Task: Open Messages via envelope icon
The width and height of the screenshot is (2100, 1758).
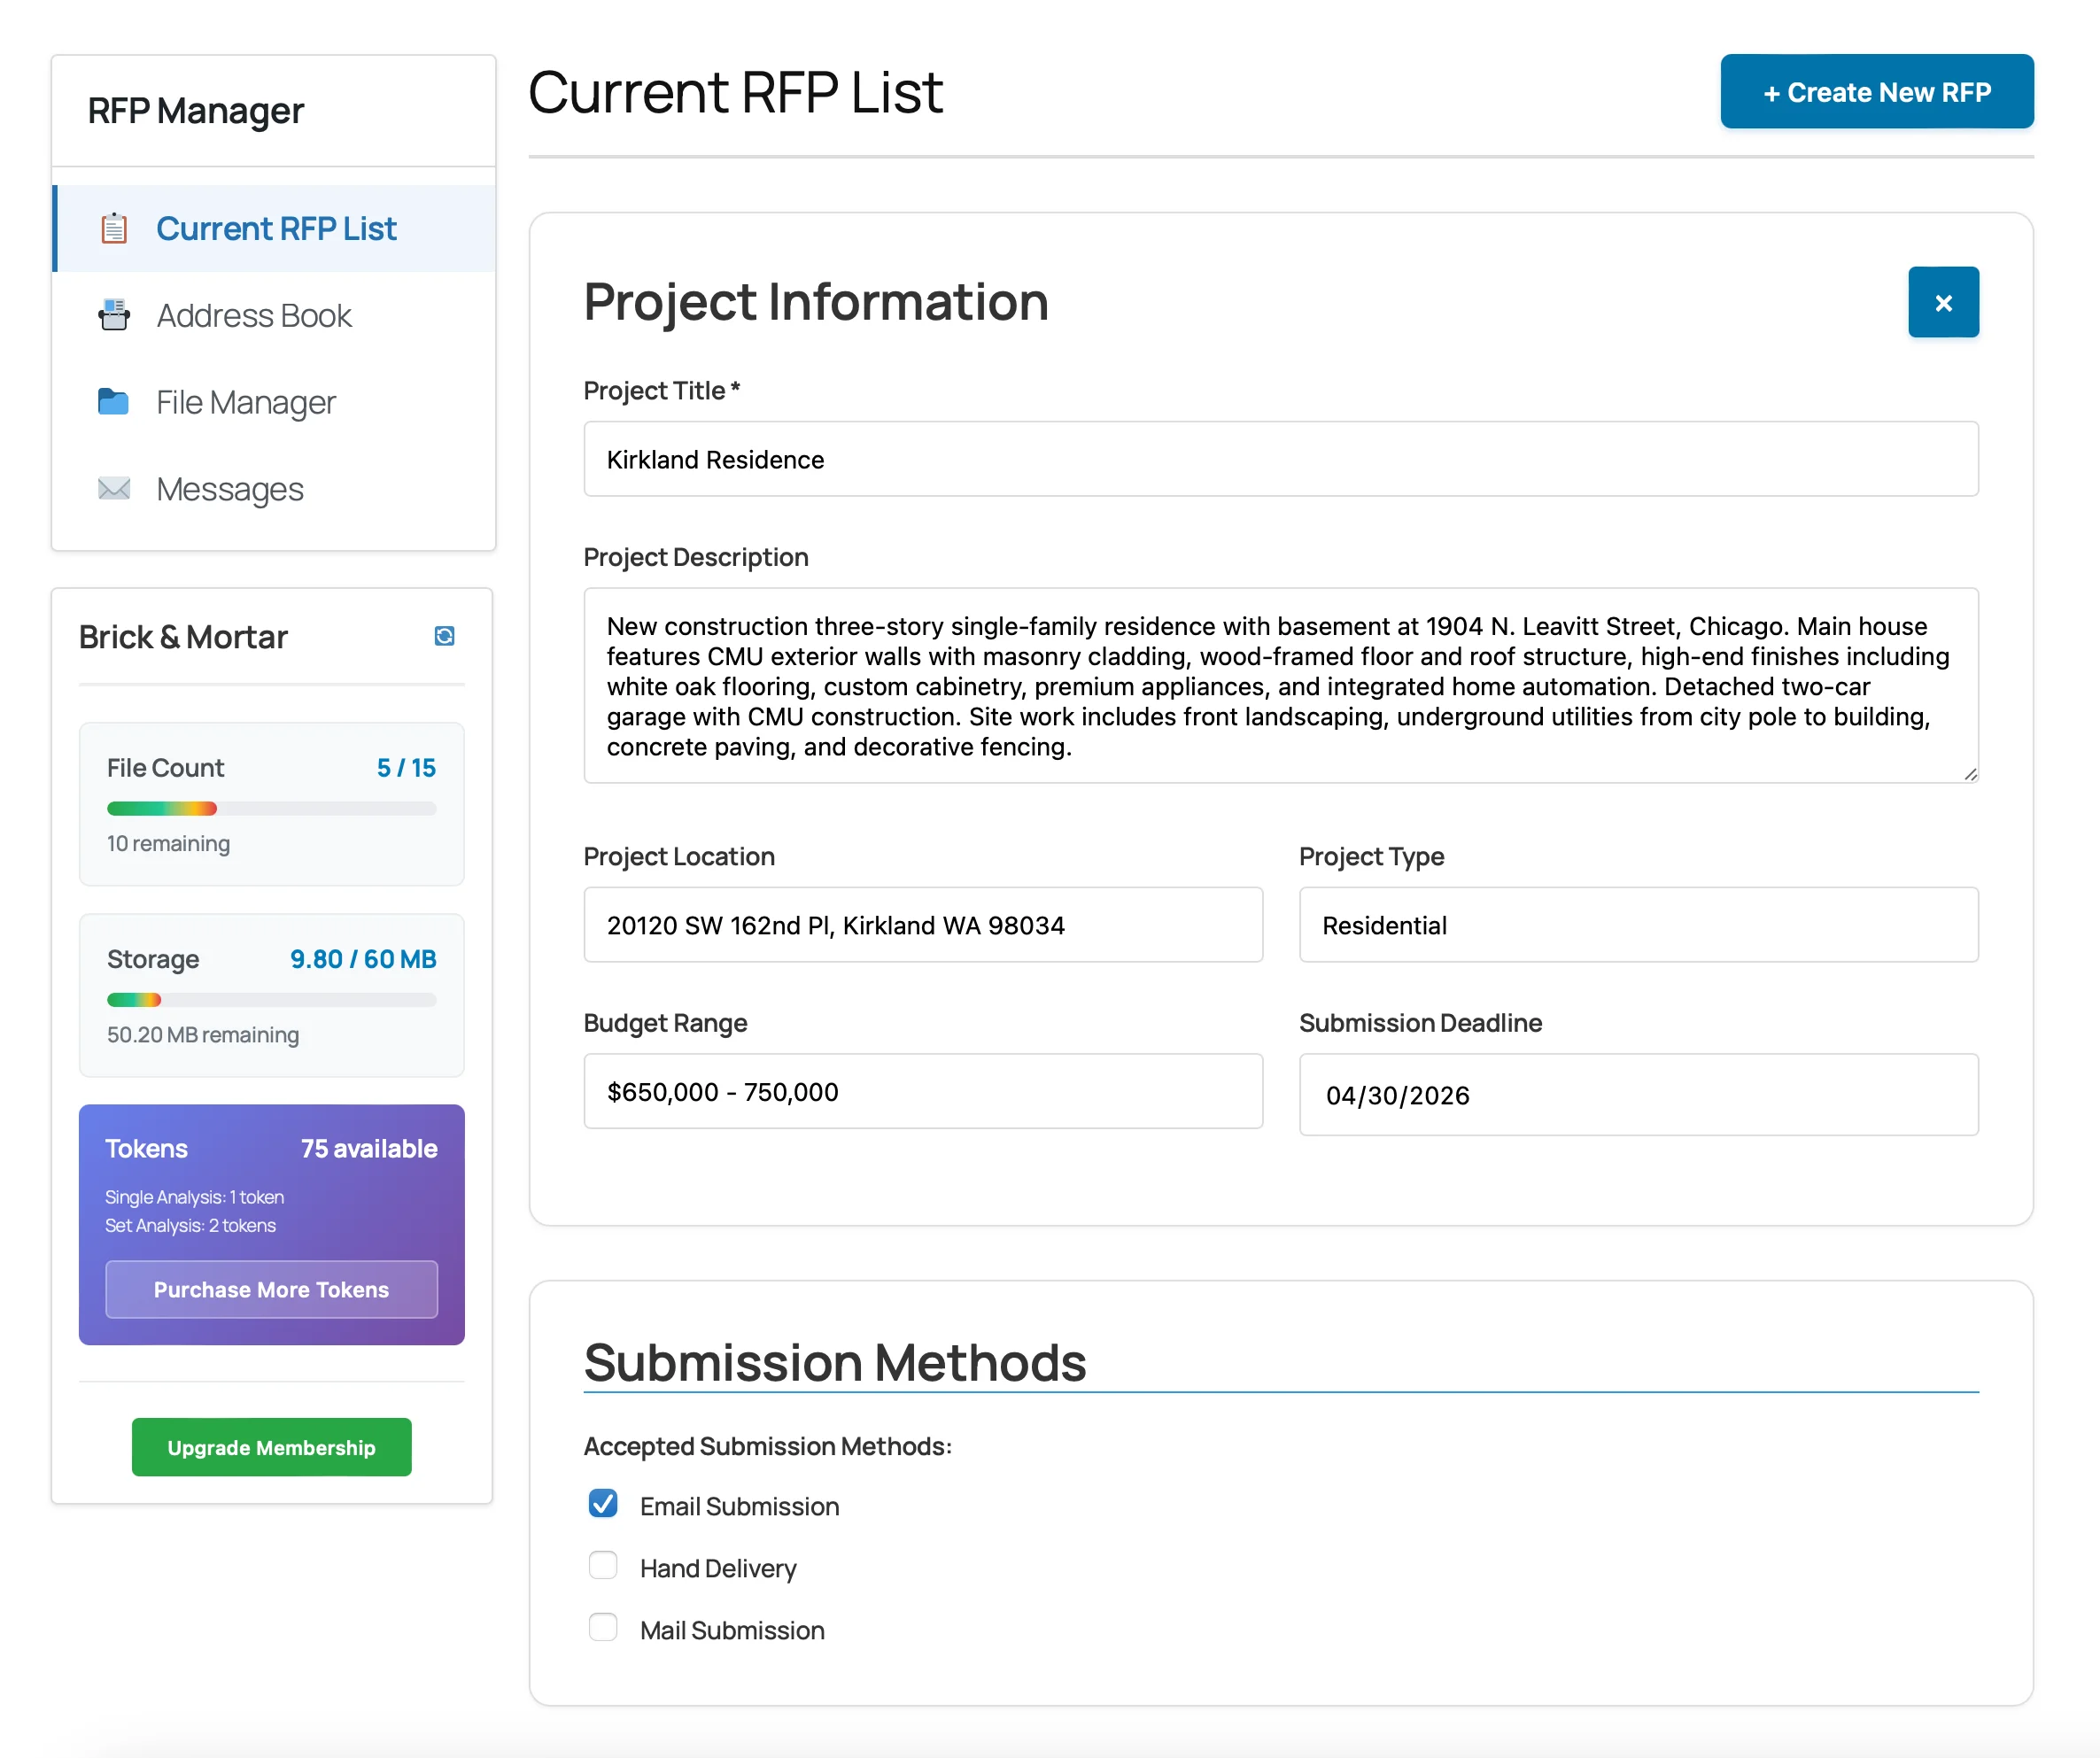Action: point(113,489)
